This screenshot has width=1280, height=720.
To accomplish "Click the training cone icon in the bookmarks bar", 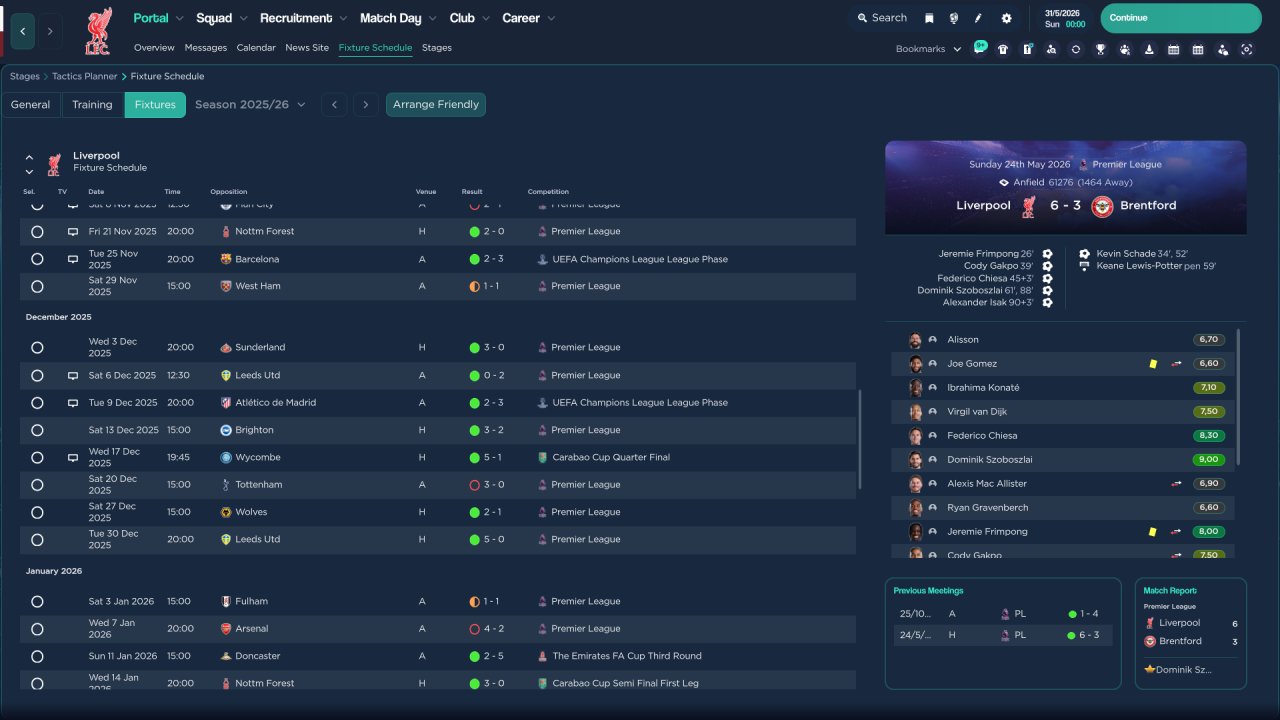I will click(x=1149, y=49).
